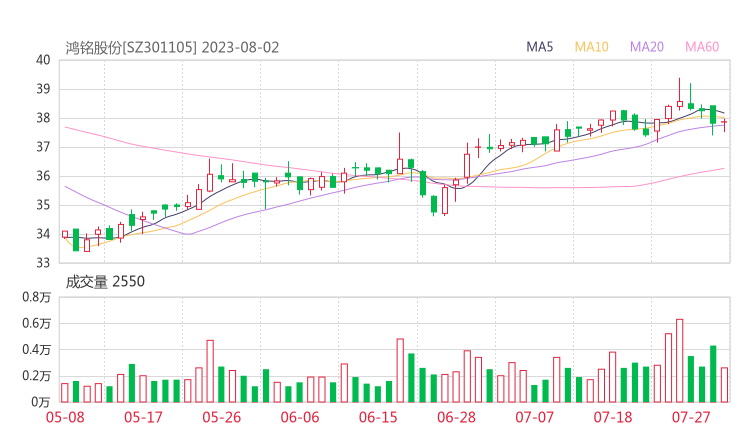Click the tallest volume bar in the chart

[x=680, y=360]
